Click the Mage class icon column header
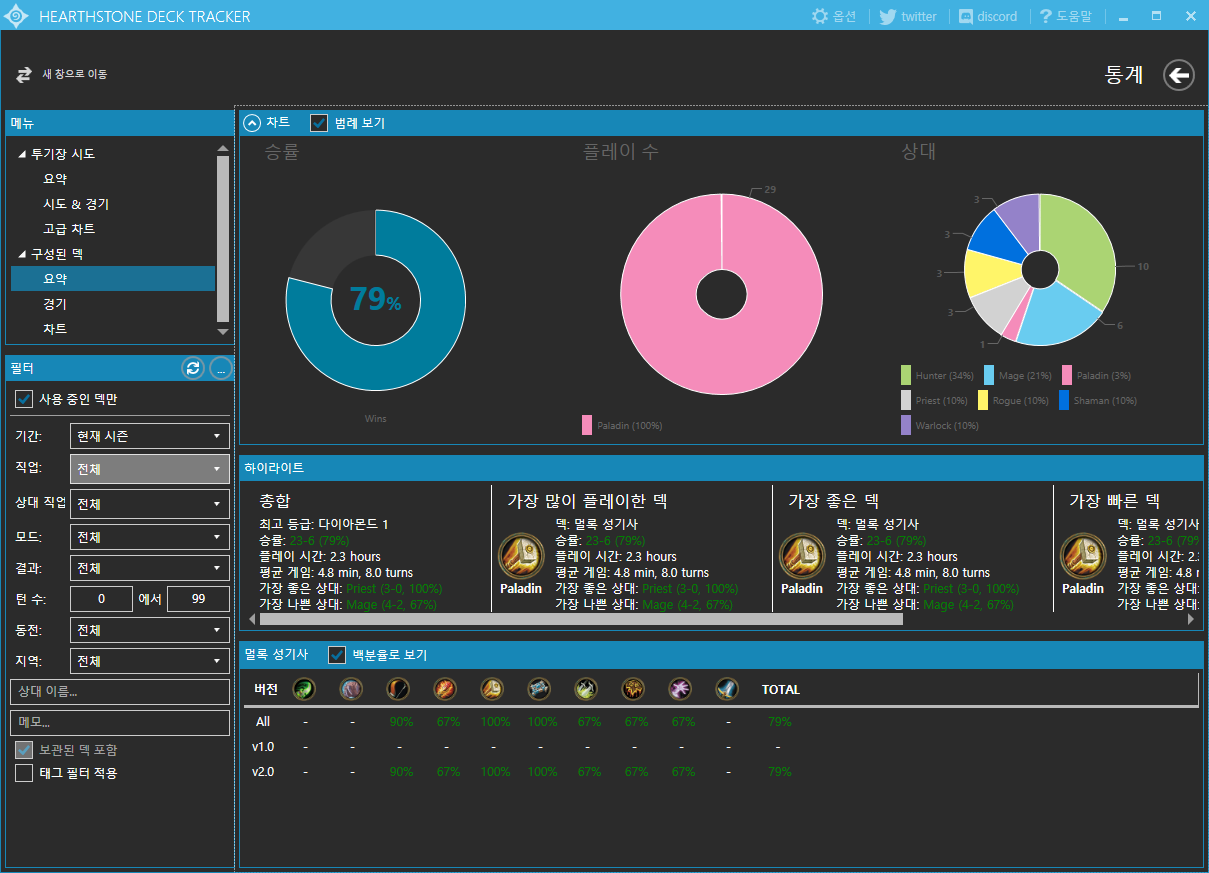The height and width of the screenshot is (873, 1209). click(x=445, y=689)
